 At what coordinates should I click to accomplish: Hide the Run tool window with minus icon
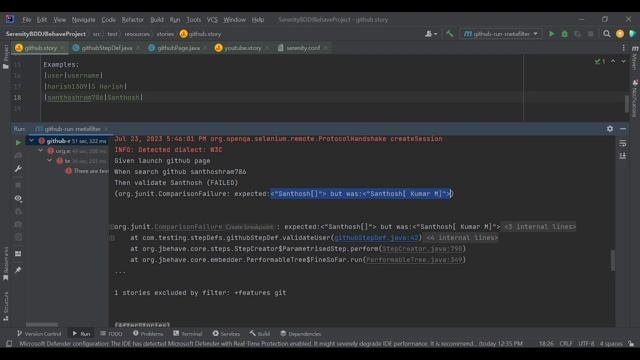coord(623,129)
